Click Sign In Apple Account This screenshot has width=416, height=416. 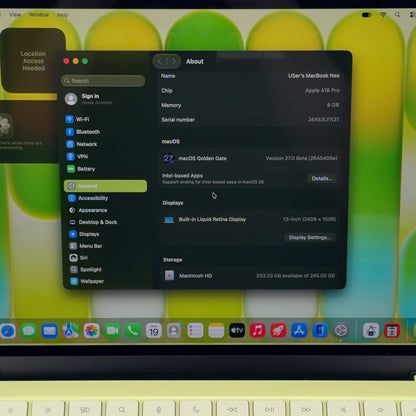click(x=90, y=99)
